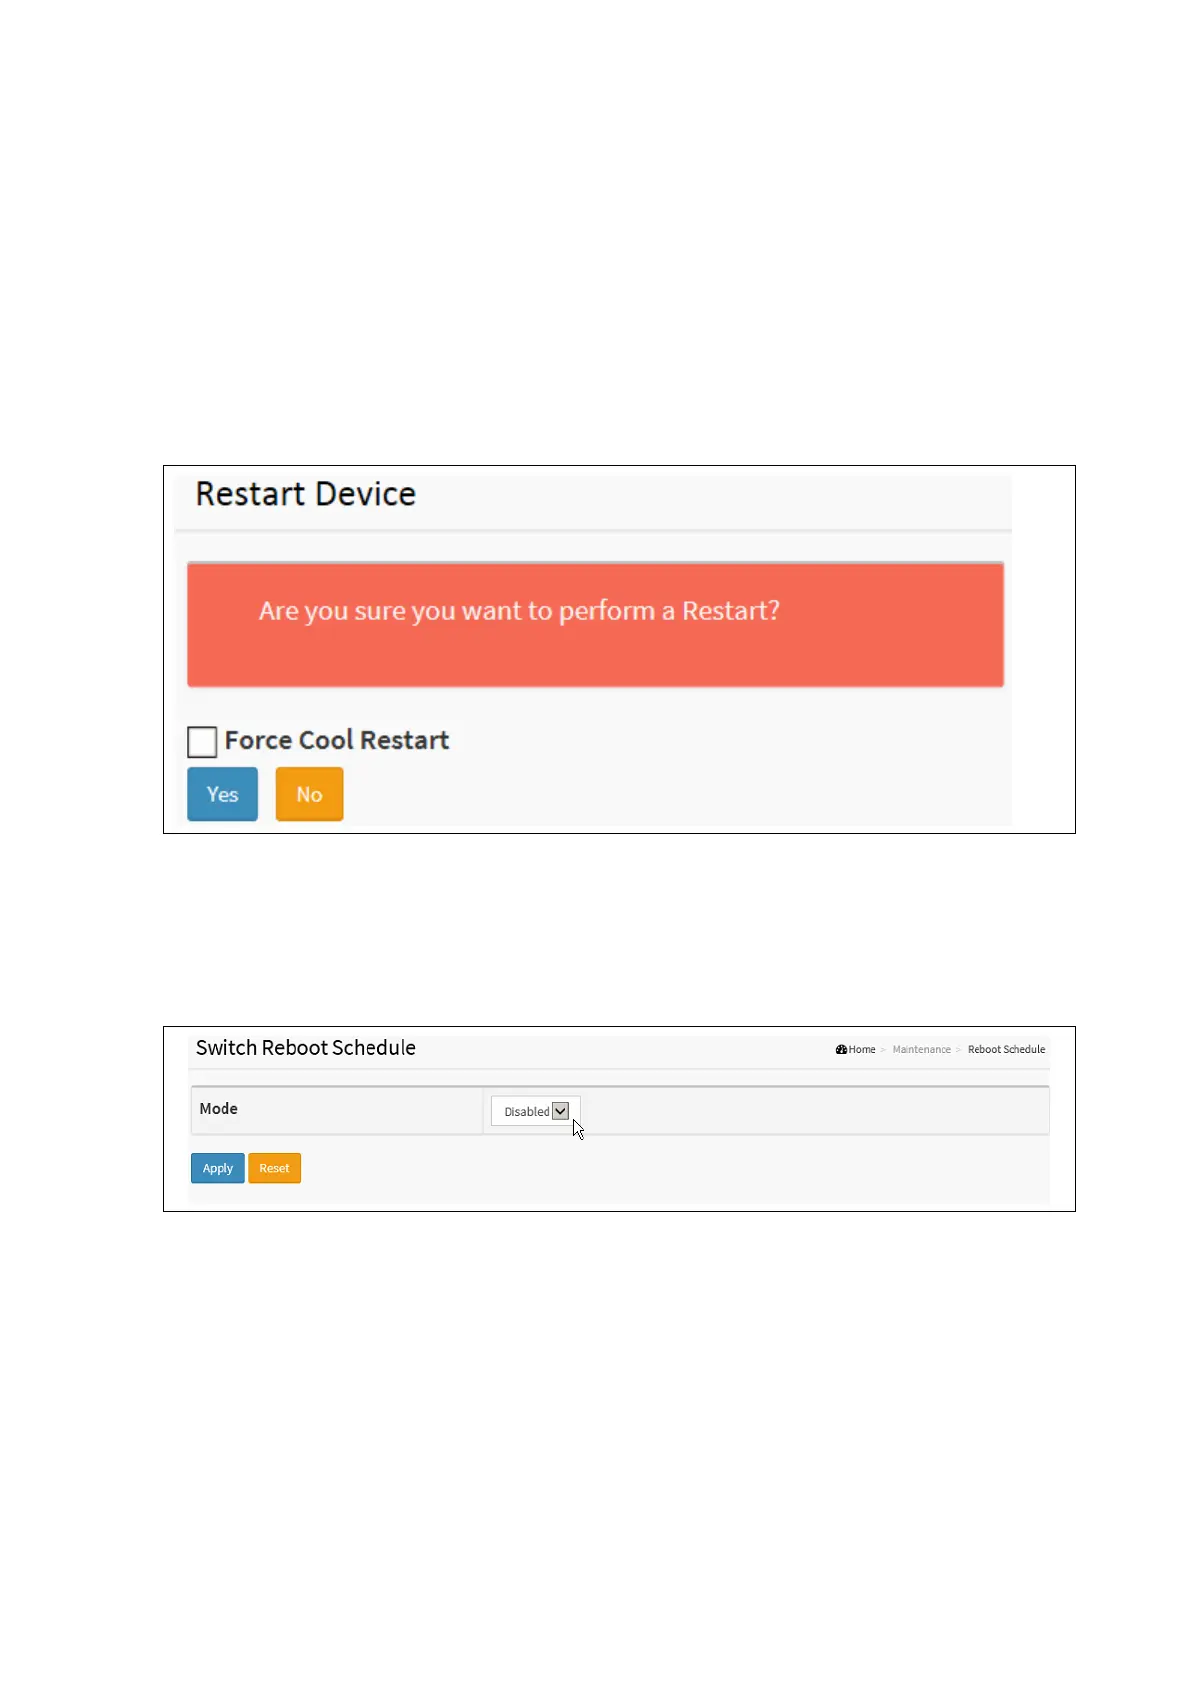1191x1684 pixels.
Task: Click the orange Reset button
Action: coord(274,1168)
